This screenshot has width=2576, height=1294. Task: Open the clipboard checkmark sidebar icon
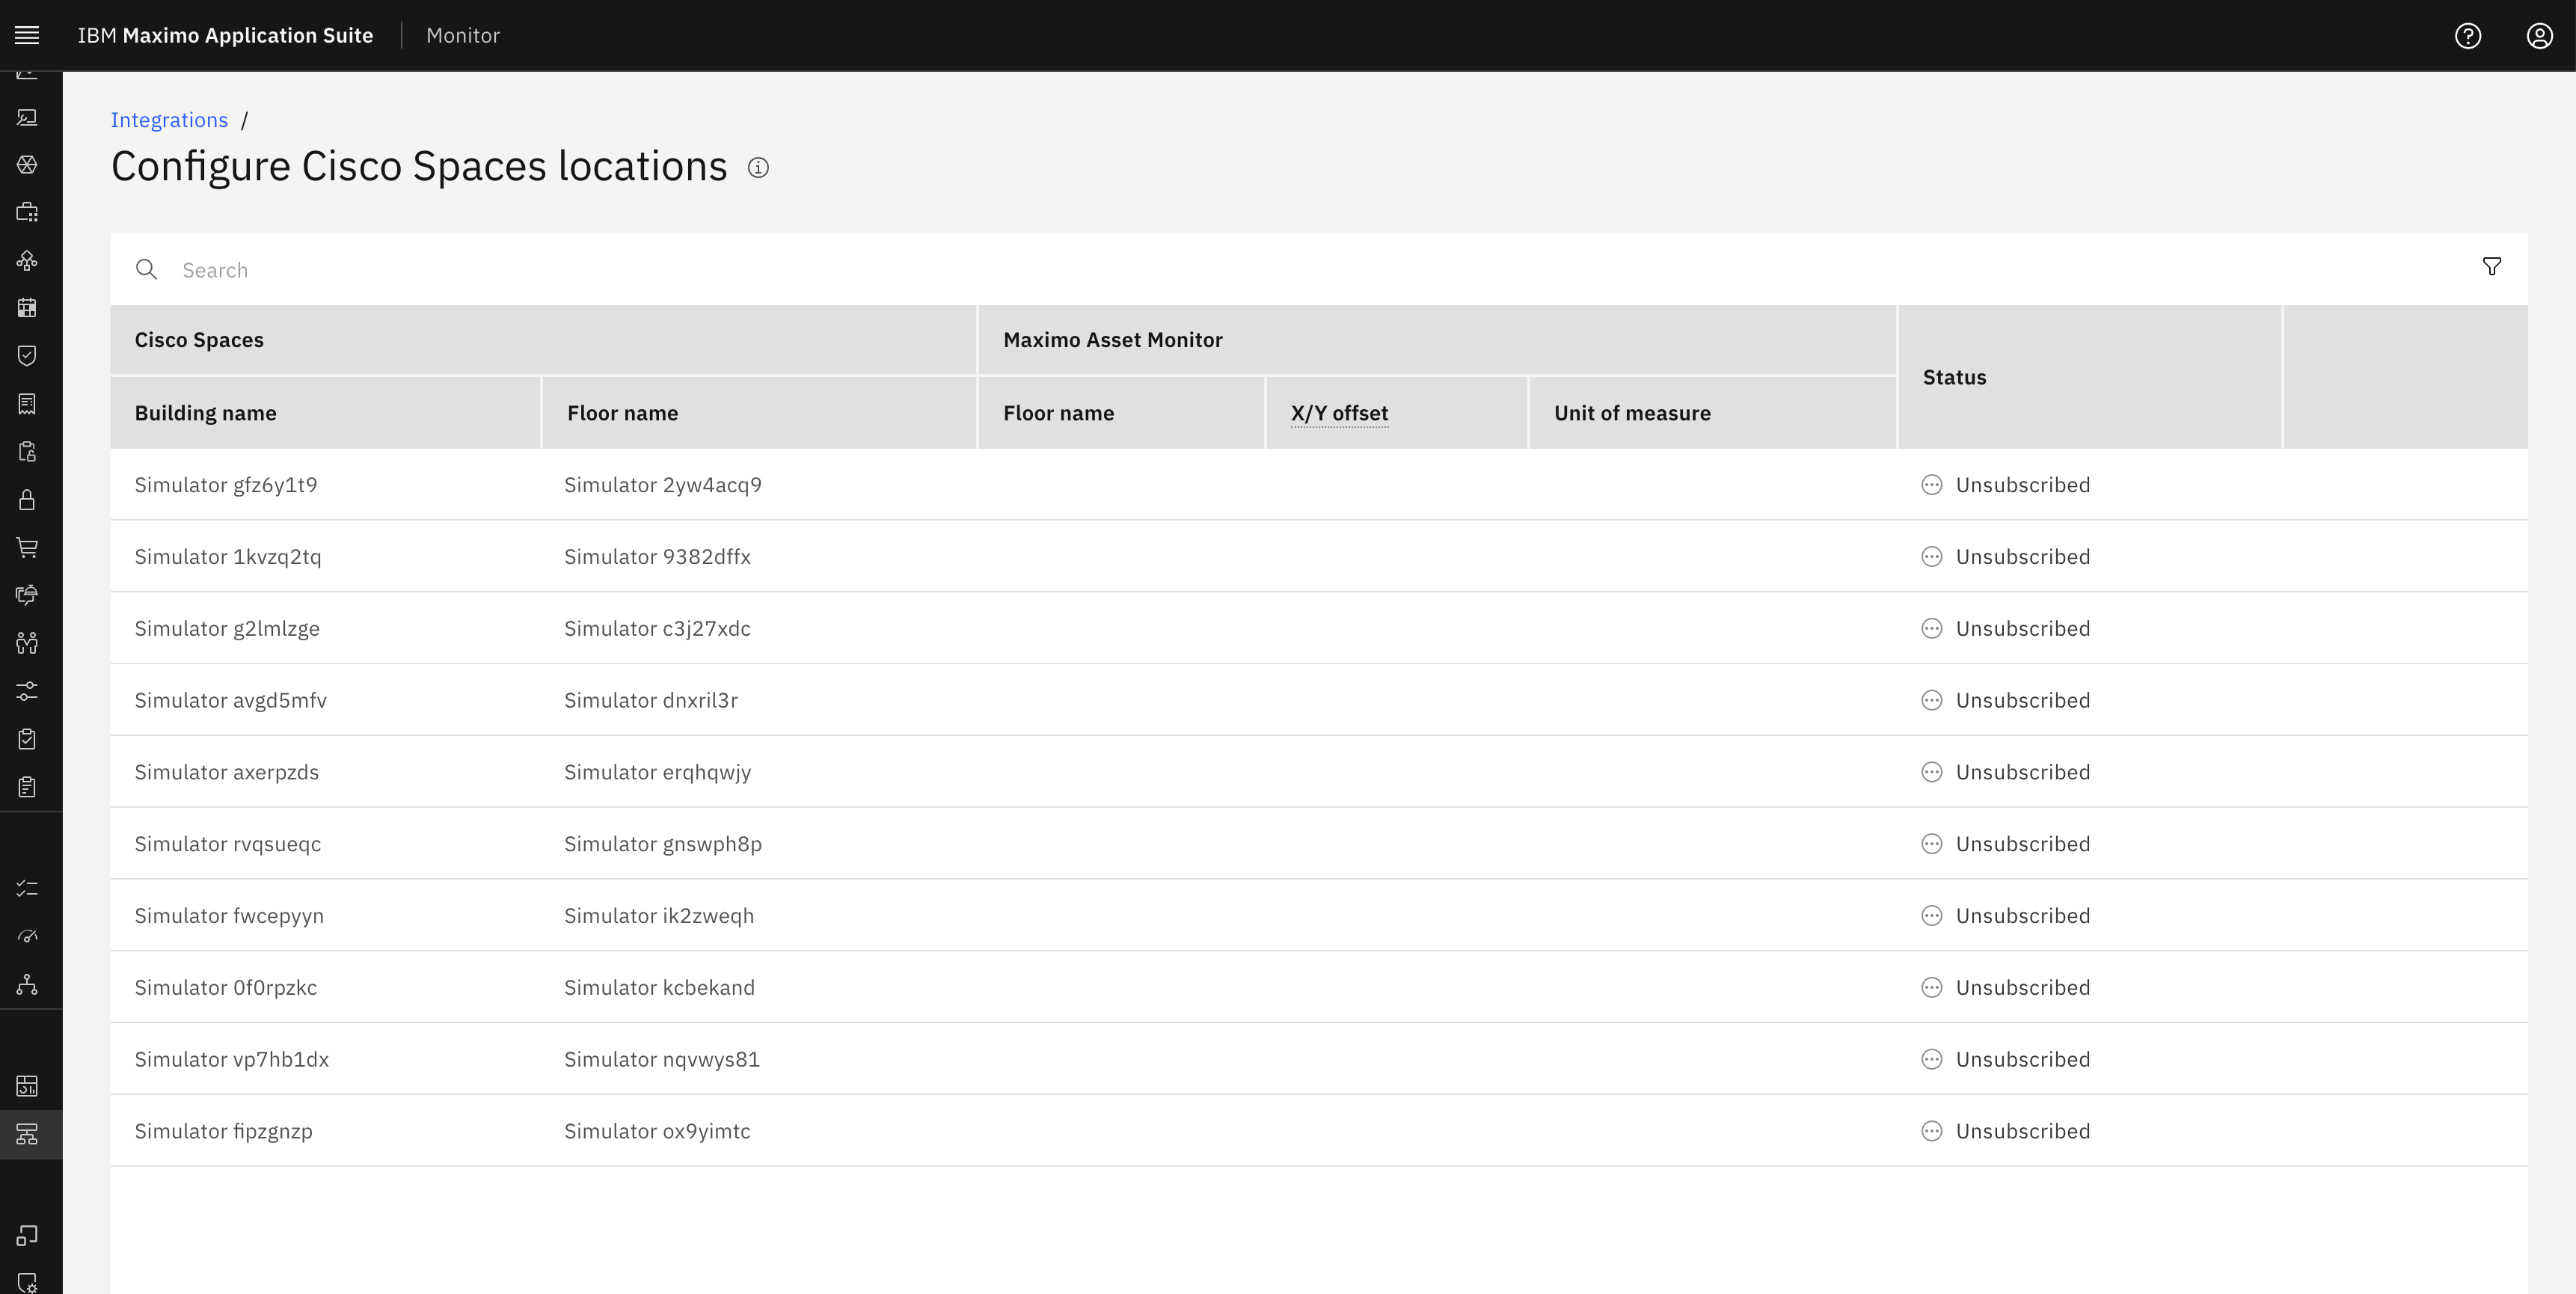click(27, 739)
